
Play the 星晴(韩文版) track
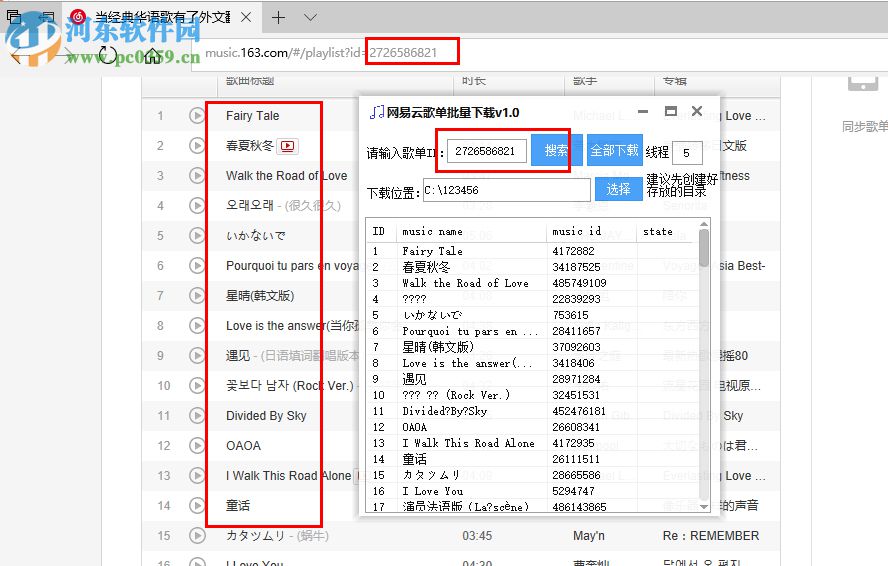[197, 295]
